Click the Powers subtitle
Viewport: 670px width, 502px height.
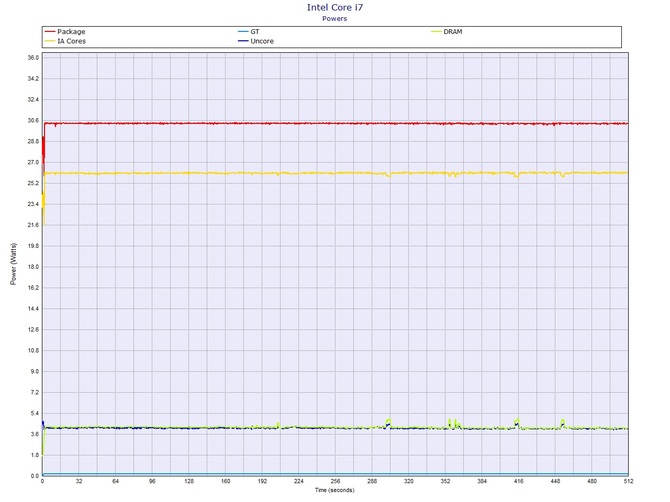335,18
